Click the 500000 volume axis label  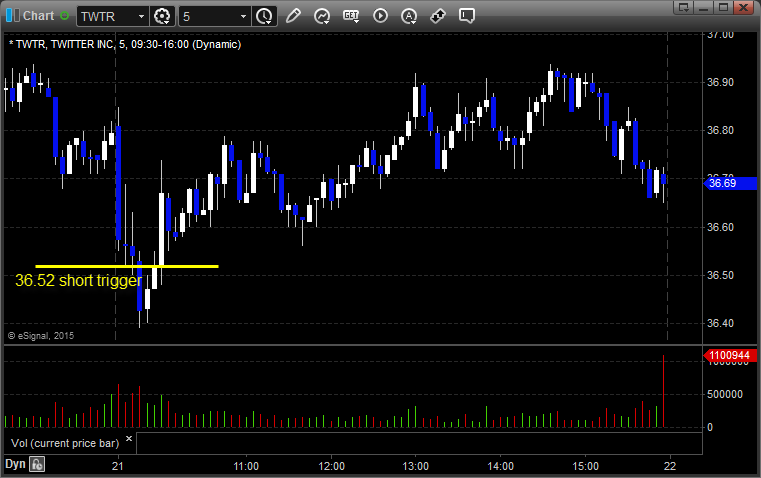pos(725,395)
